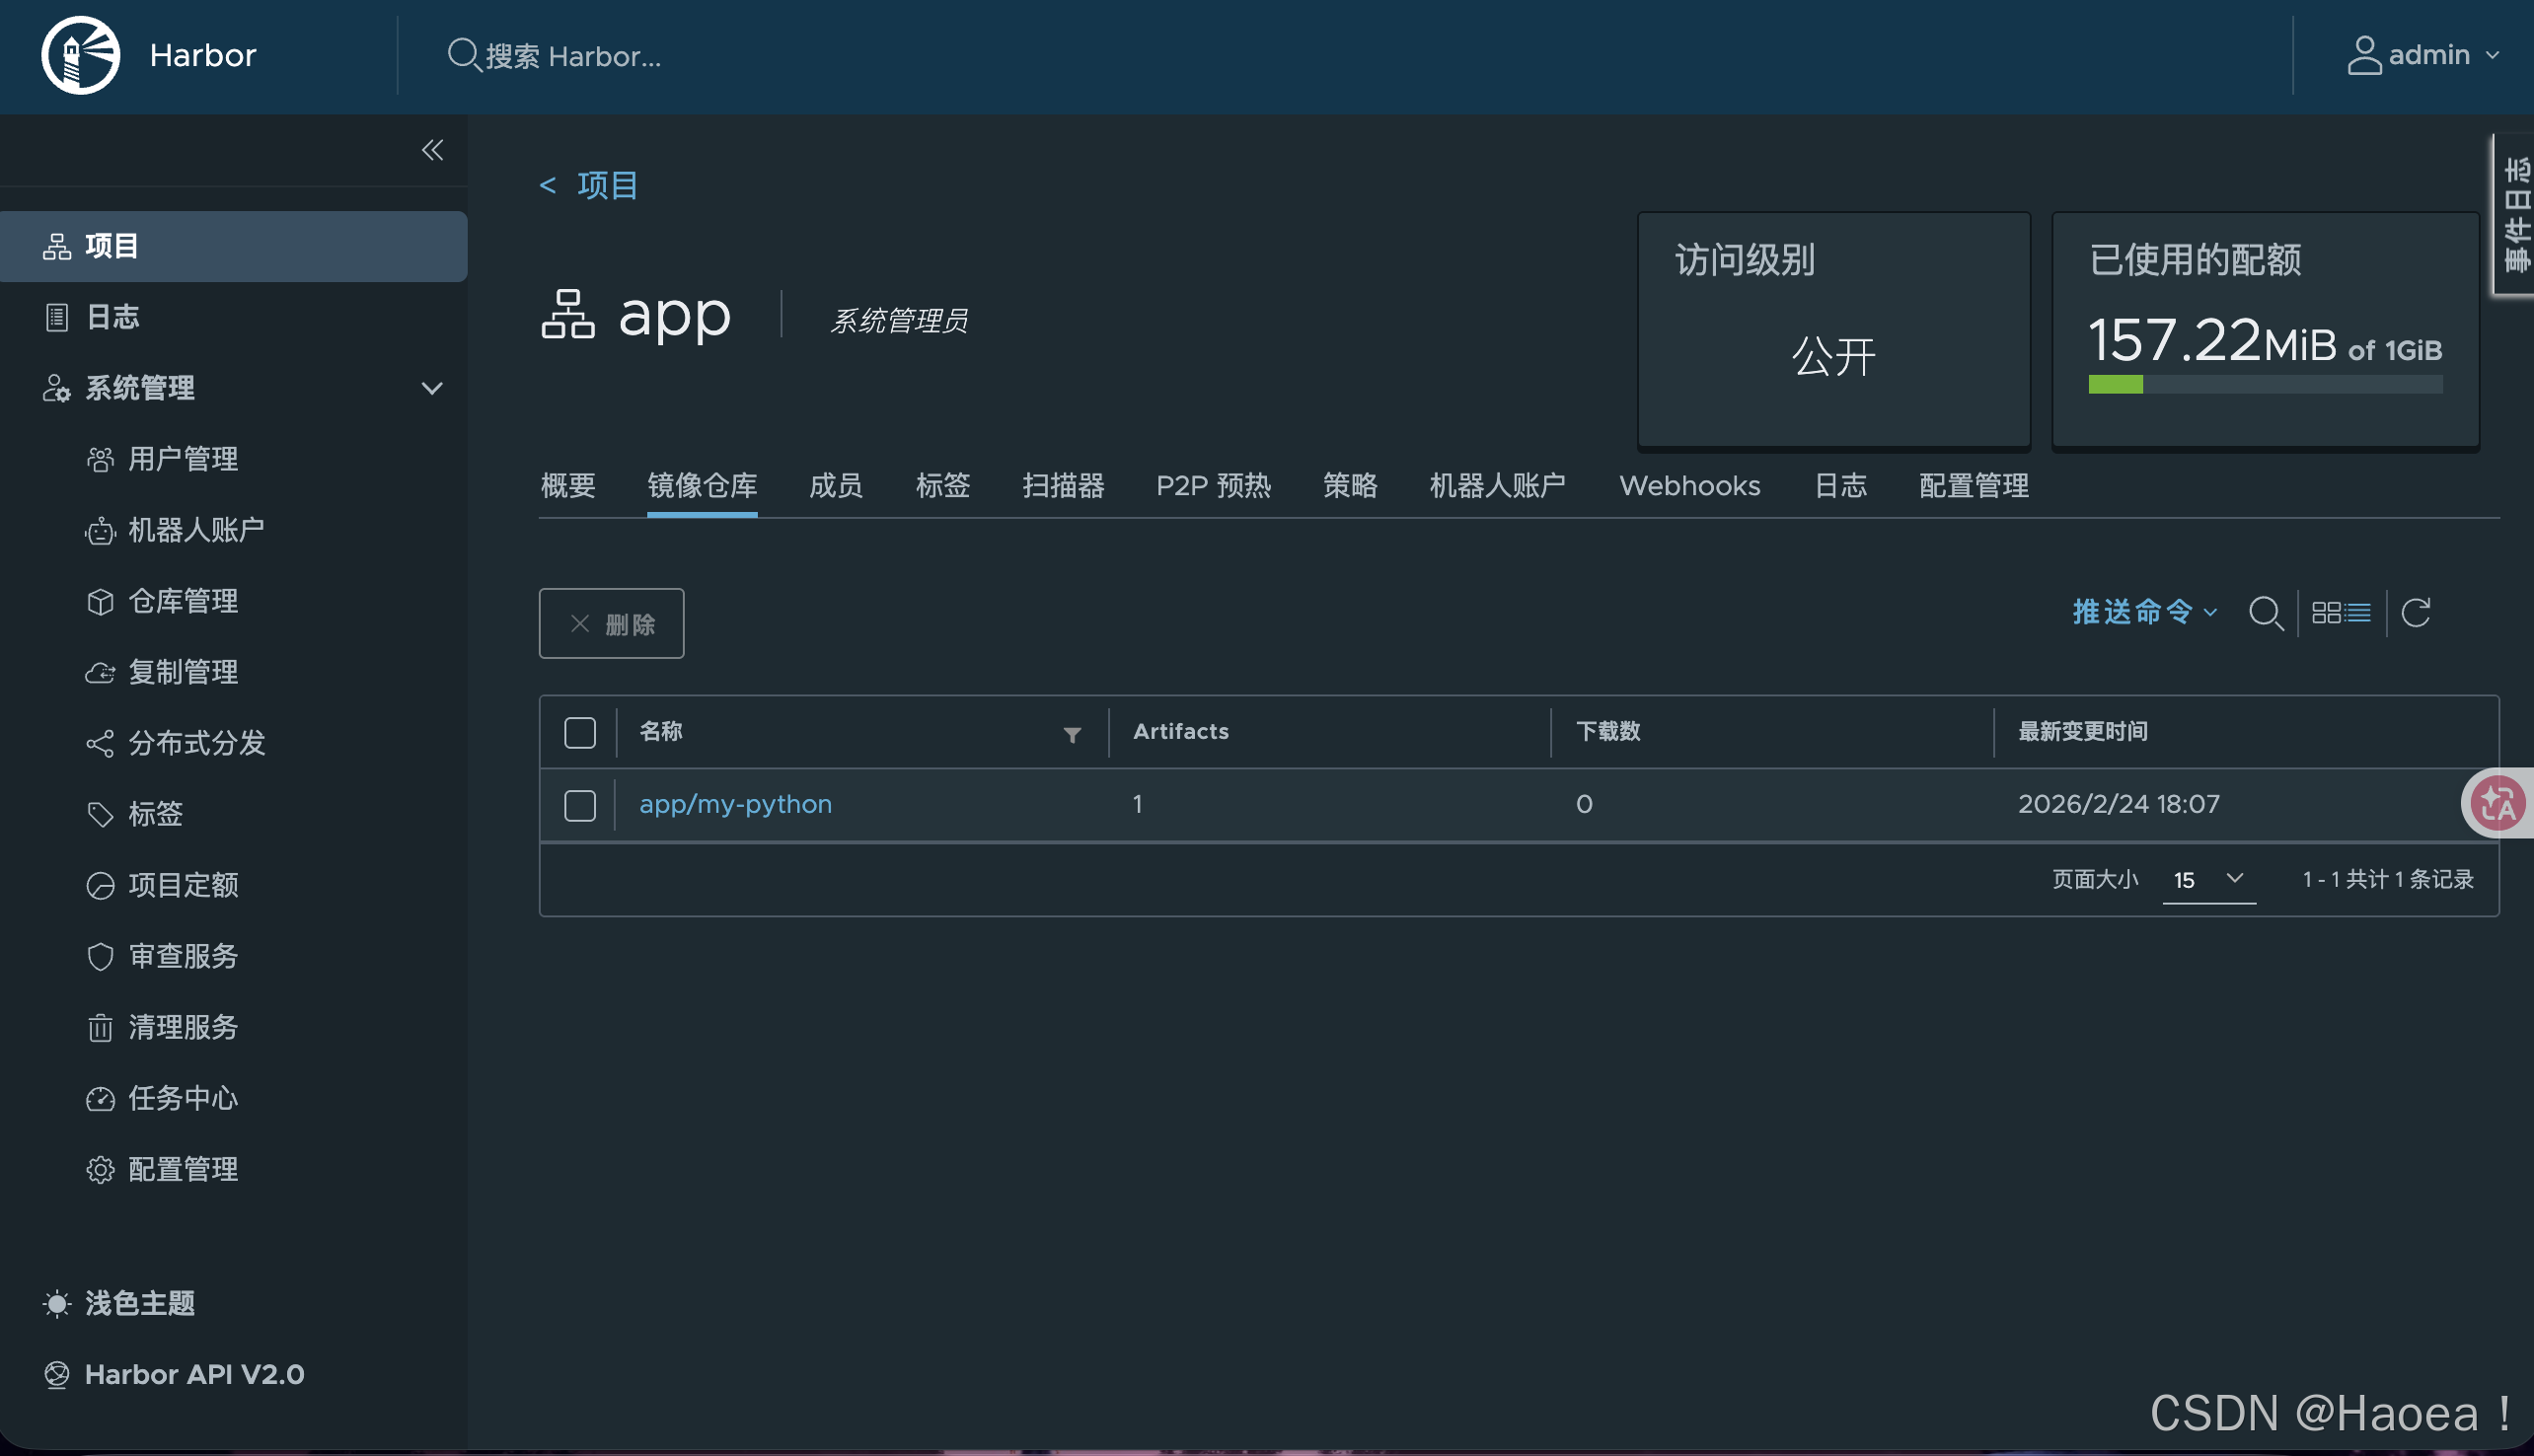2534x1456 pixels.
Task: Click the floating translate widget icon
Action: tap(2498, 803)
